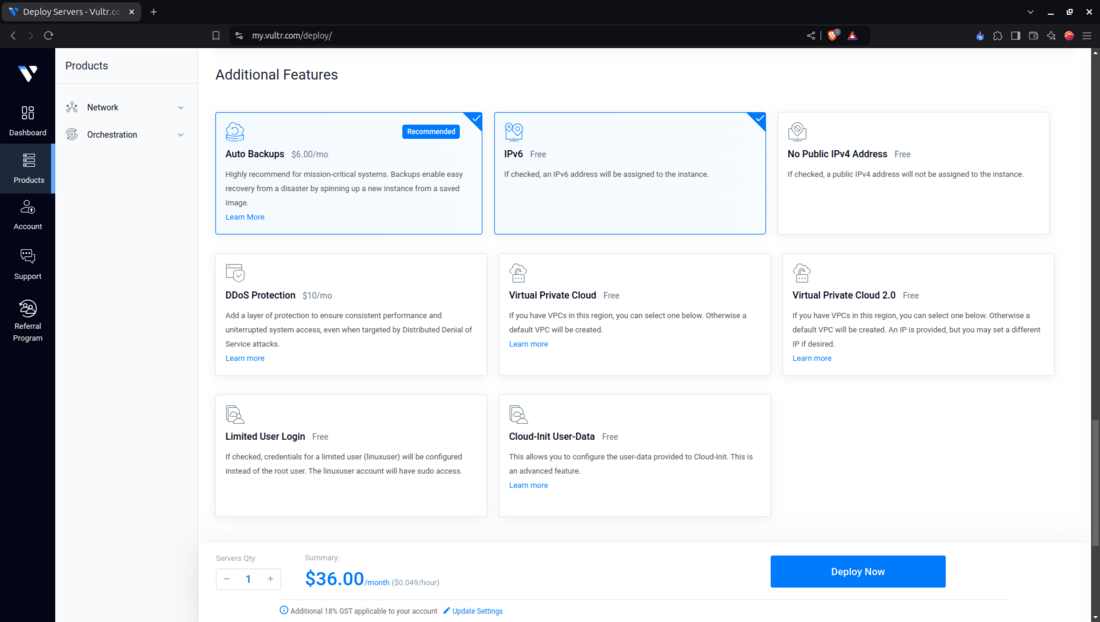This screenshot has height=622, width=1100.
Task: Enable the DDoS Protection card
Action: coord(351,314)
